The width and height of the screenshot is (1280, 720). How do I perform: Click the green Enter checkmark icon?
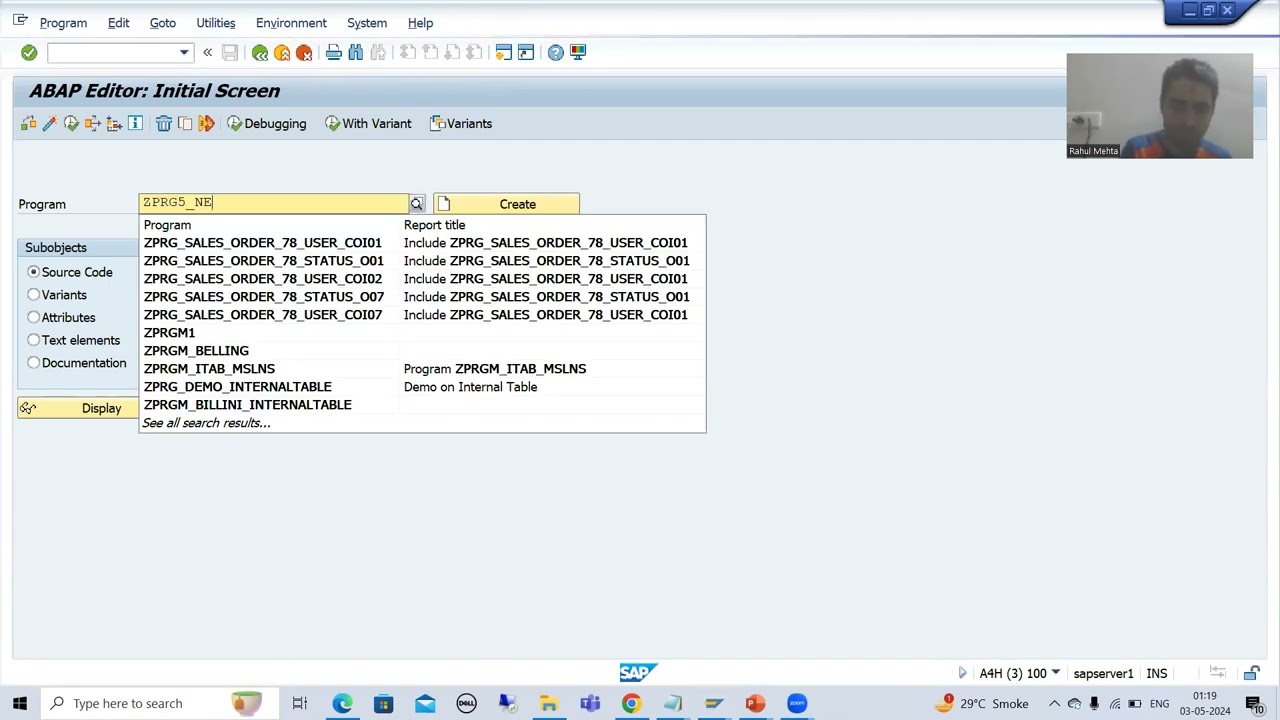[29, 52]
